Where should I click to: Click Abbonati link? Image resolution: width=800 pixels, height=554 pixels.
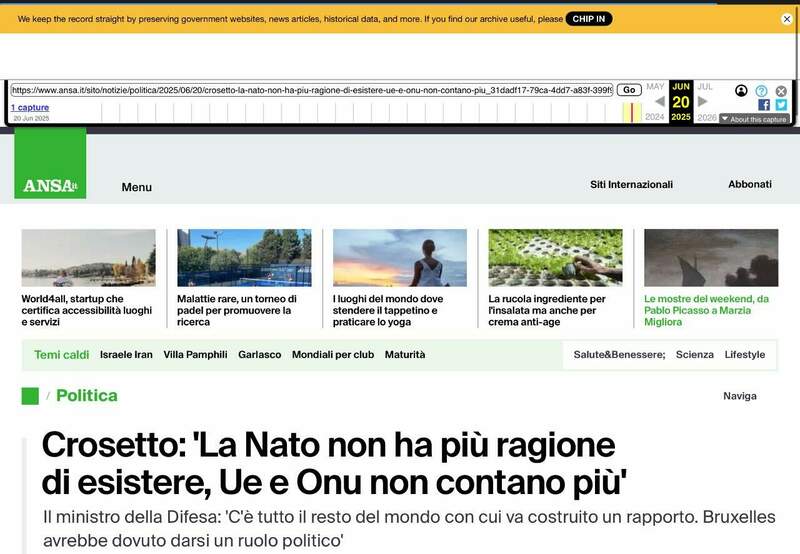[749, 184]
